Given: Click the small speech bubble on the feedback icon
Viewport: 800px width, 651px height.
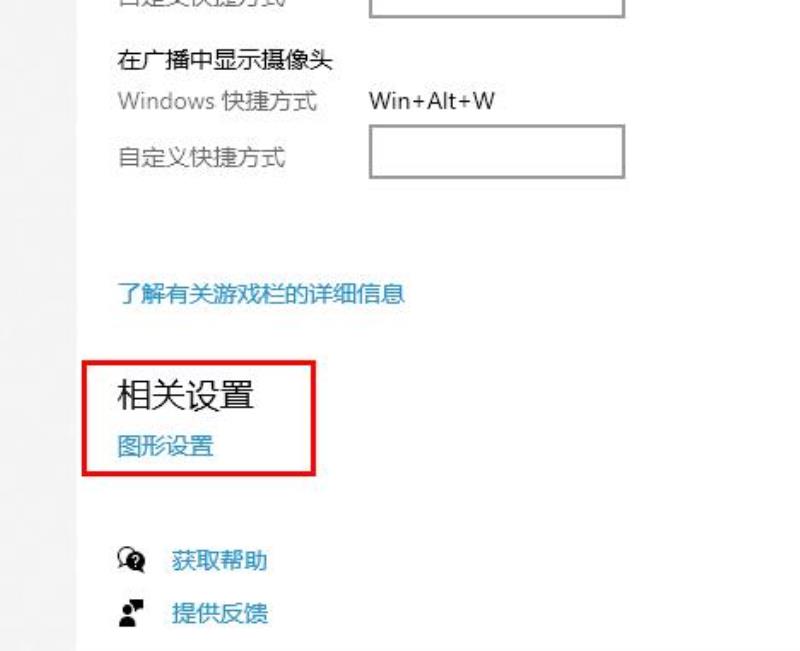Looking at the screenshot, I should pyautogui.click(x=138, y=605).
